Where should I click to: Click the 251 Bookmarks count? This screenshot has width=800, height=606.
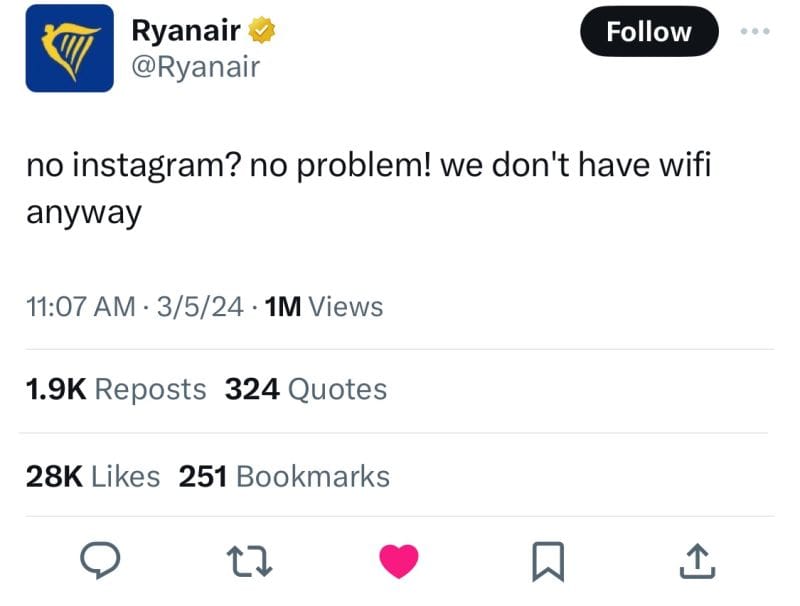click(x=284, y=476)
